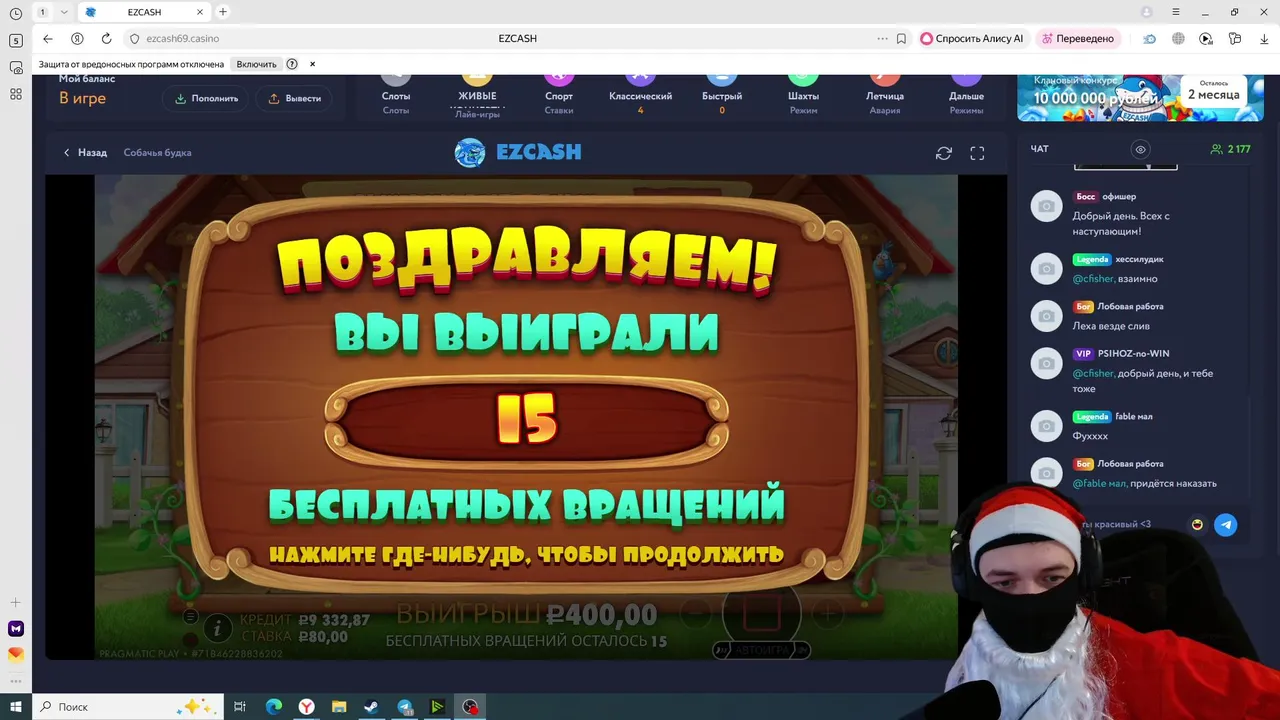1280x720 pixels.
Task: Toggle chat visibility eye icon
Action: click(1140, 149)
